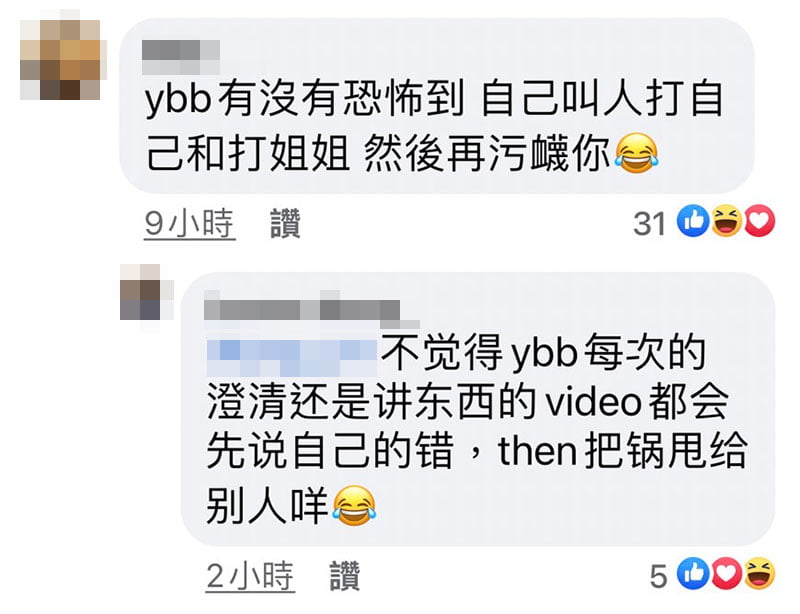Click the blue tagged name mention in the reply
The height and width of the screenshot is (614, 800).
coord(292,353)
